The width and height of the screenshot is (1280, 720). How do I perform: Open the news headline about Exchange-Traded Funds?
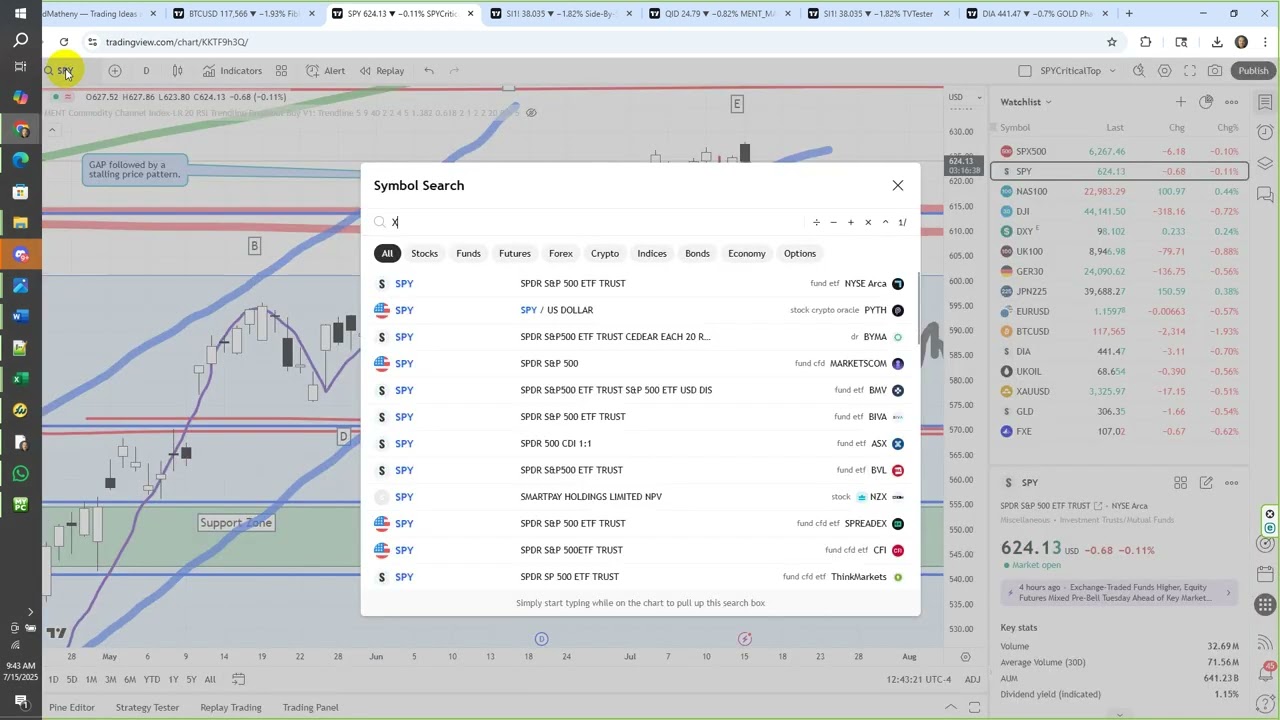tap(1120, 592)
